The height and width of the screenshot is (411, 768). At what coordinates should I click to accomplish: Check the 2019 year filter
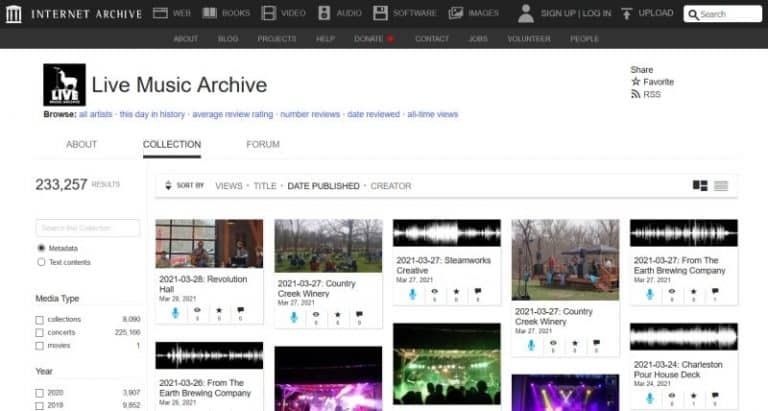[x=39, y=406]
